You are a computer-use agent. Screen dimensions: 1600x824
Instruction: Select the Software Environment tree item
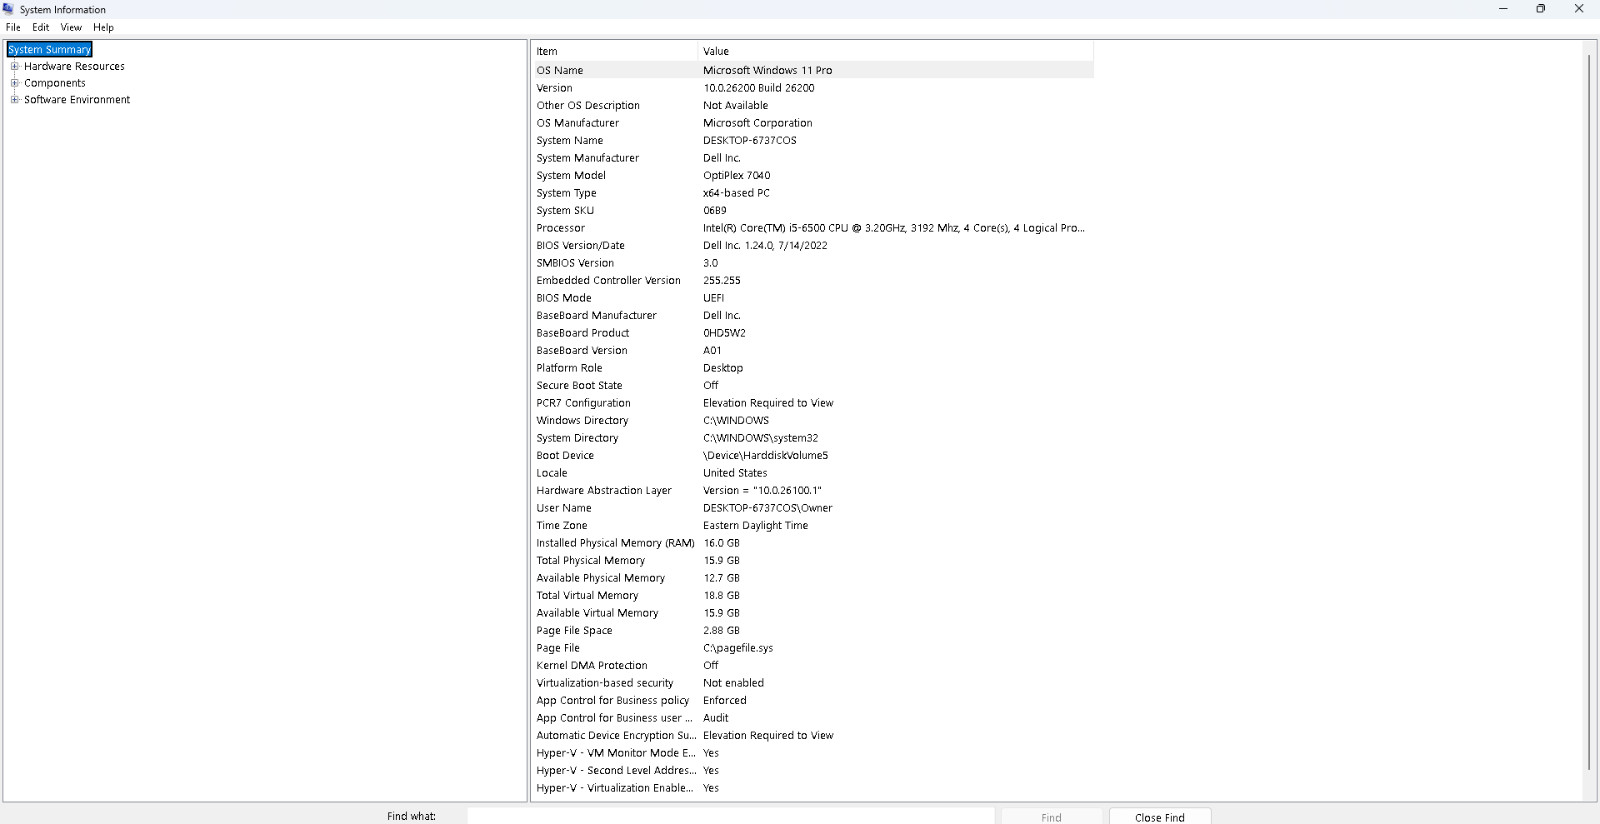77,99
